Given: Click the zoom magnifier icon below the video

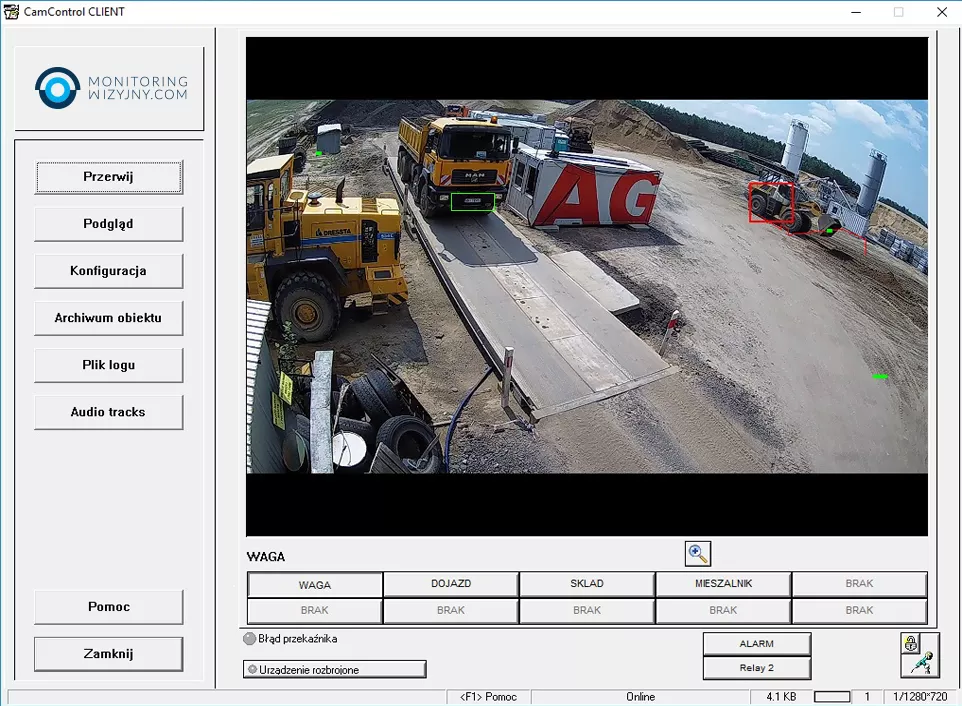Looking at the screenshot, I should pyautogui.click(x=697, y=553).
